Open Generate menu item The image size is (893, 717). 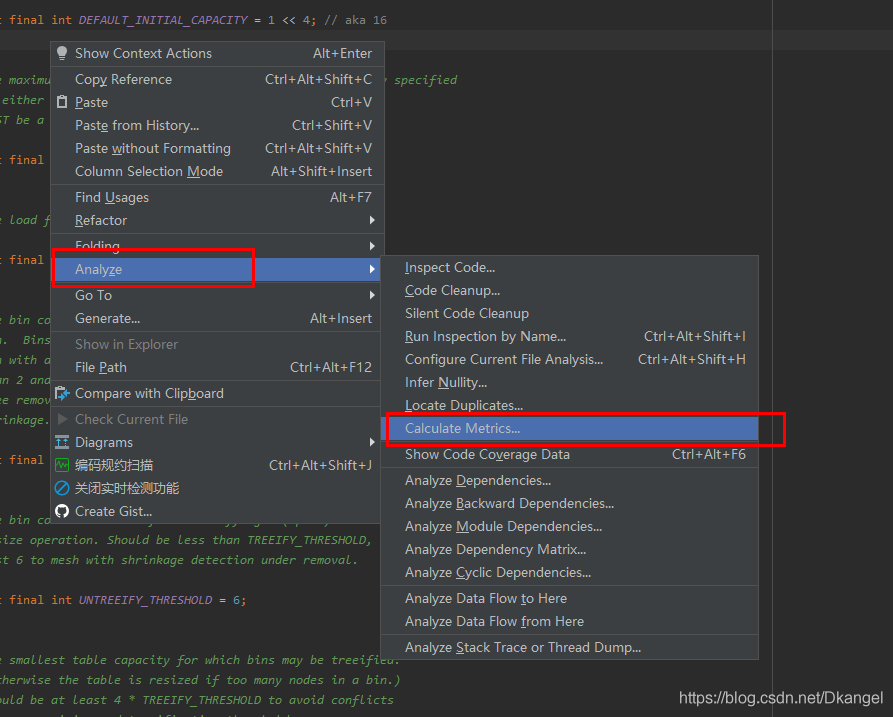107,318
